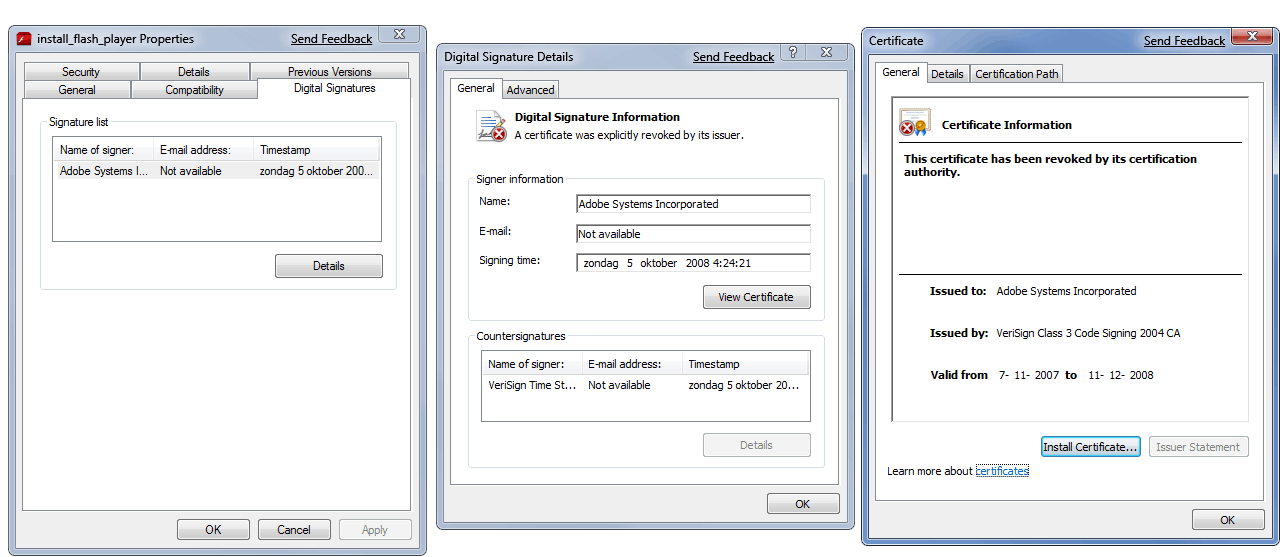Screen dimensions: 1286x557
Task: Close the Certificate window
Action: [x=1251, y=37]
